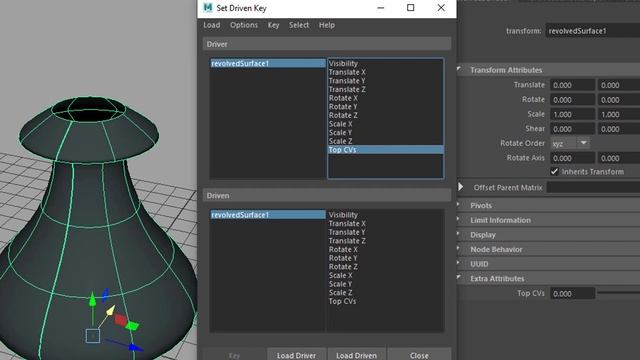Click the first Rotate Axis value field
640x360 pixels.
(572, 158)
